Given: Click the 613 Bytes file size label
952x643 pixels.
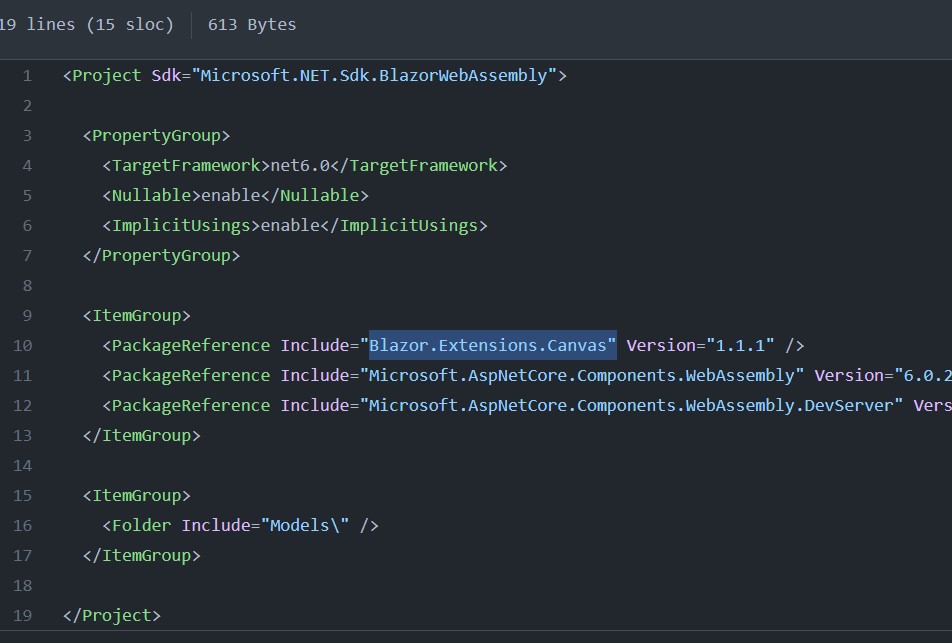Looking at the screenshot, I should click(x=252, y=25).
